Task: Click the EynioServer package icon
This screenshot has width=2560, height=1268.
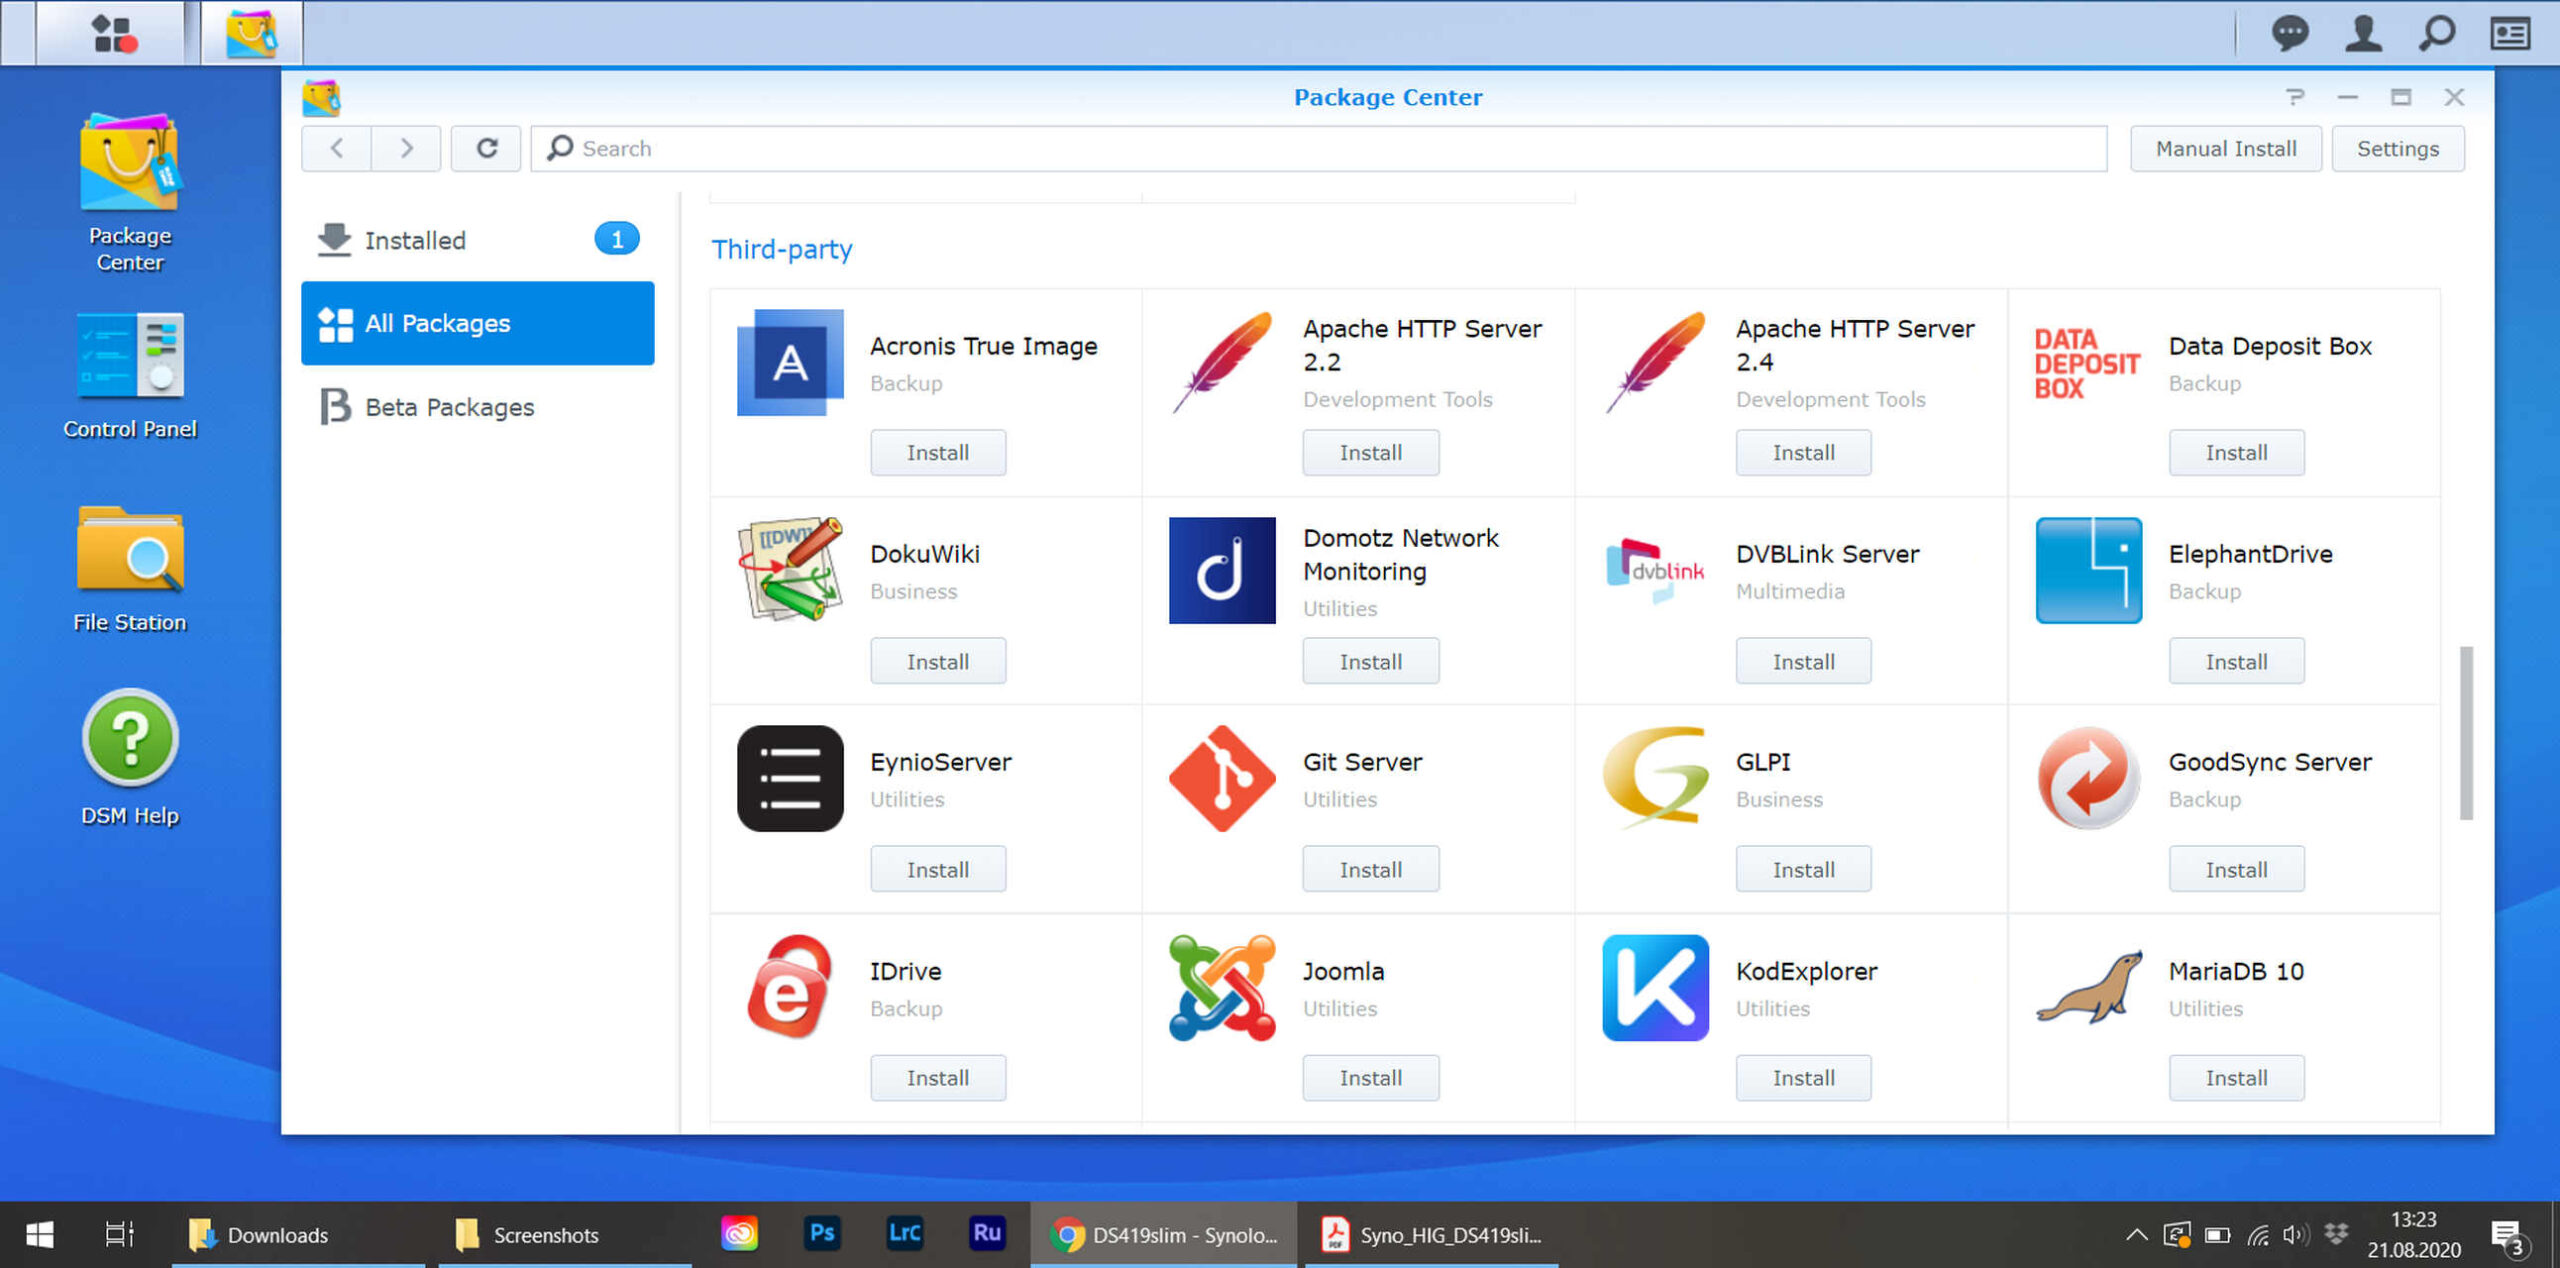Action: pos(790,778)
